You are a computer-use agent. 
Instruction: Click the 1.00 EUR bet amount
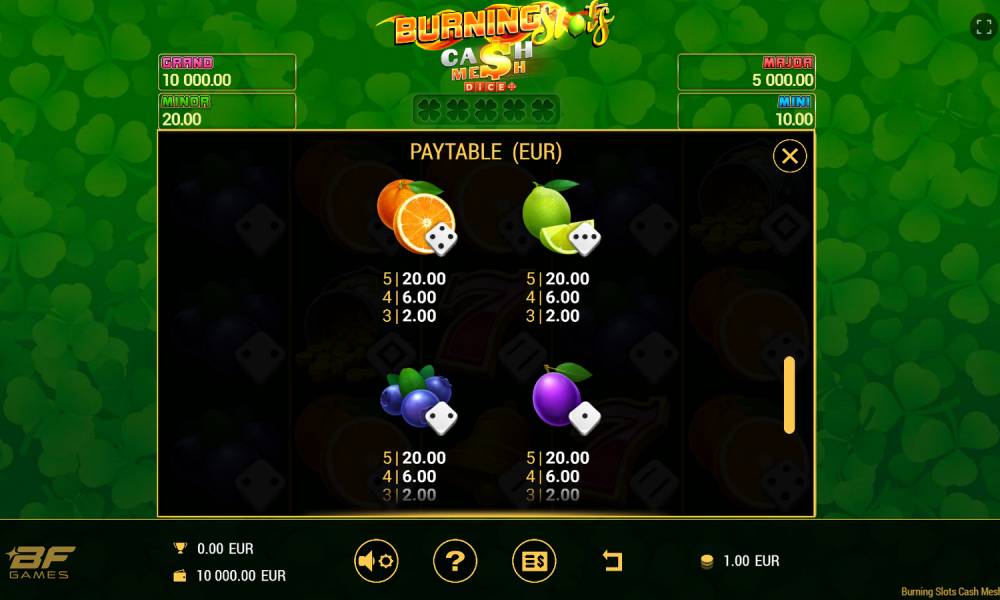coord(751,561)
